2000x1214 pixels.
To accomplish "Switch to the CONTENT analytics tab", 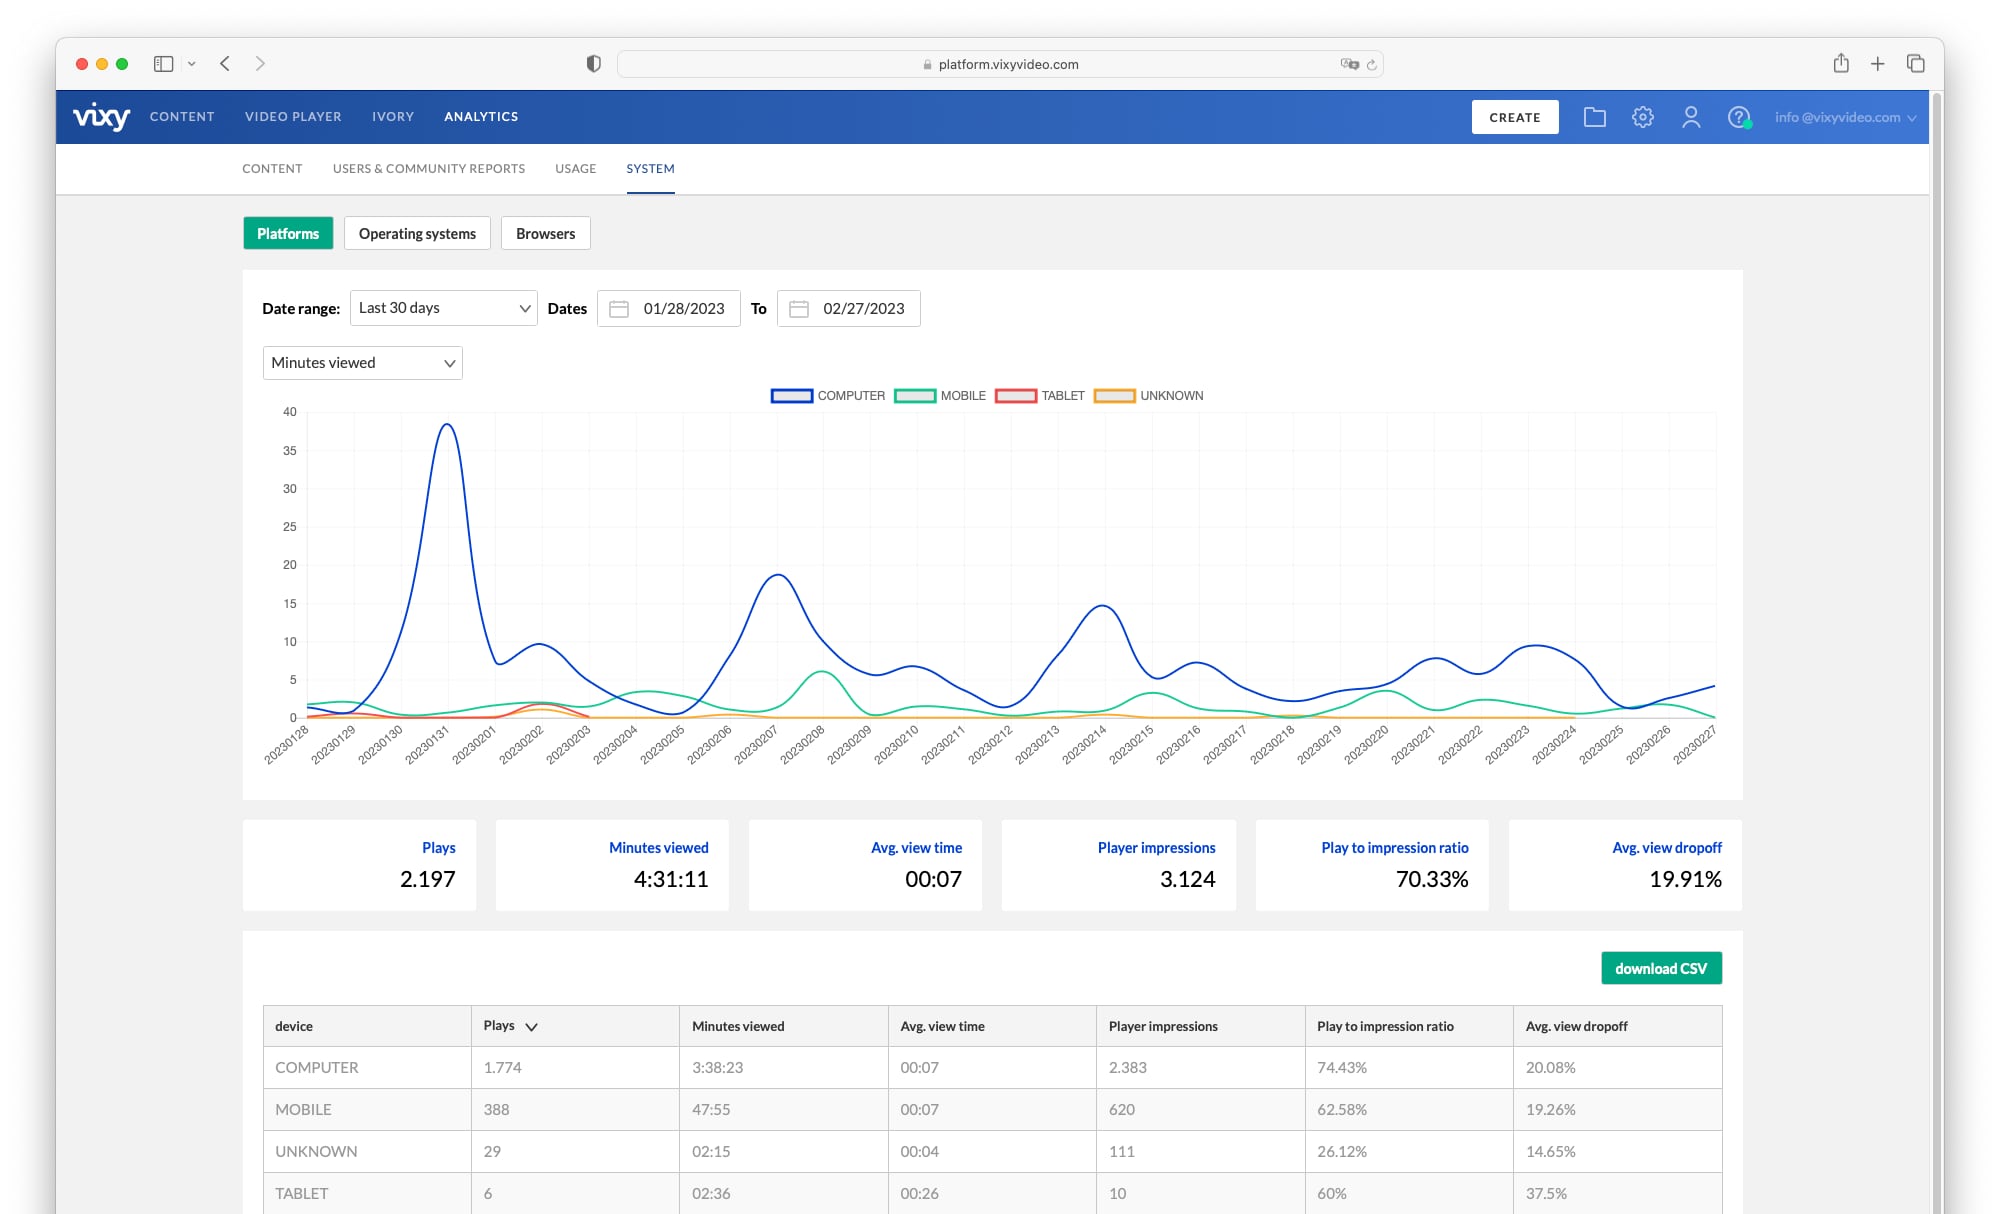I will (x=272, y=168).
